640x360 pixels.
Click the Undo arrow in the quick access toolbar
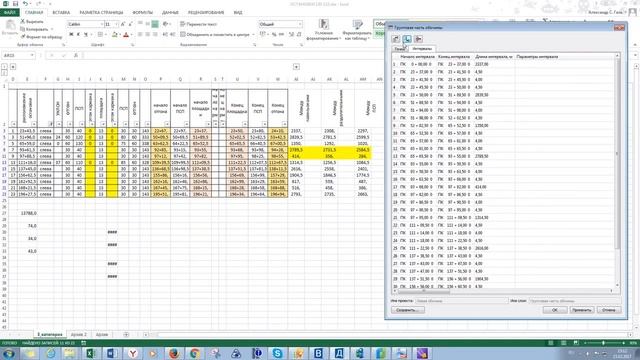(25, 4)
